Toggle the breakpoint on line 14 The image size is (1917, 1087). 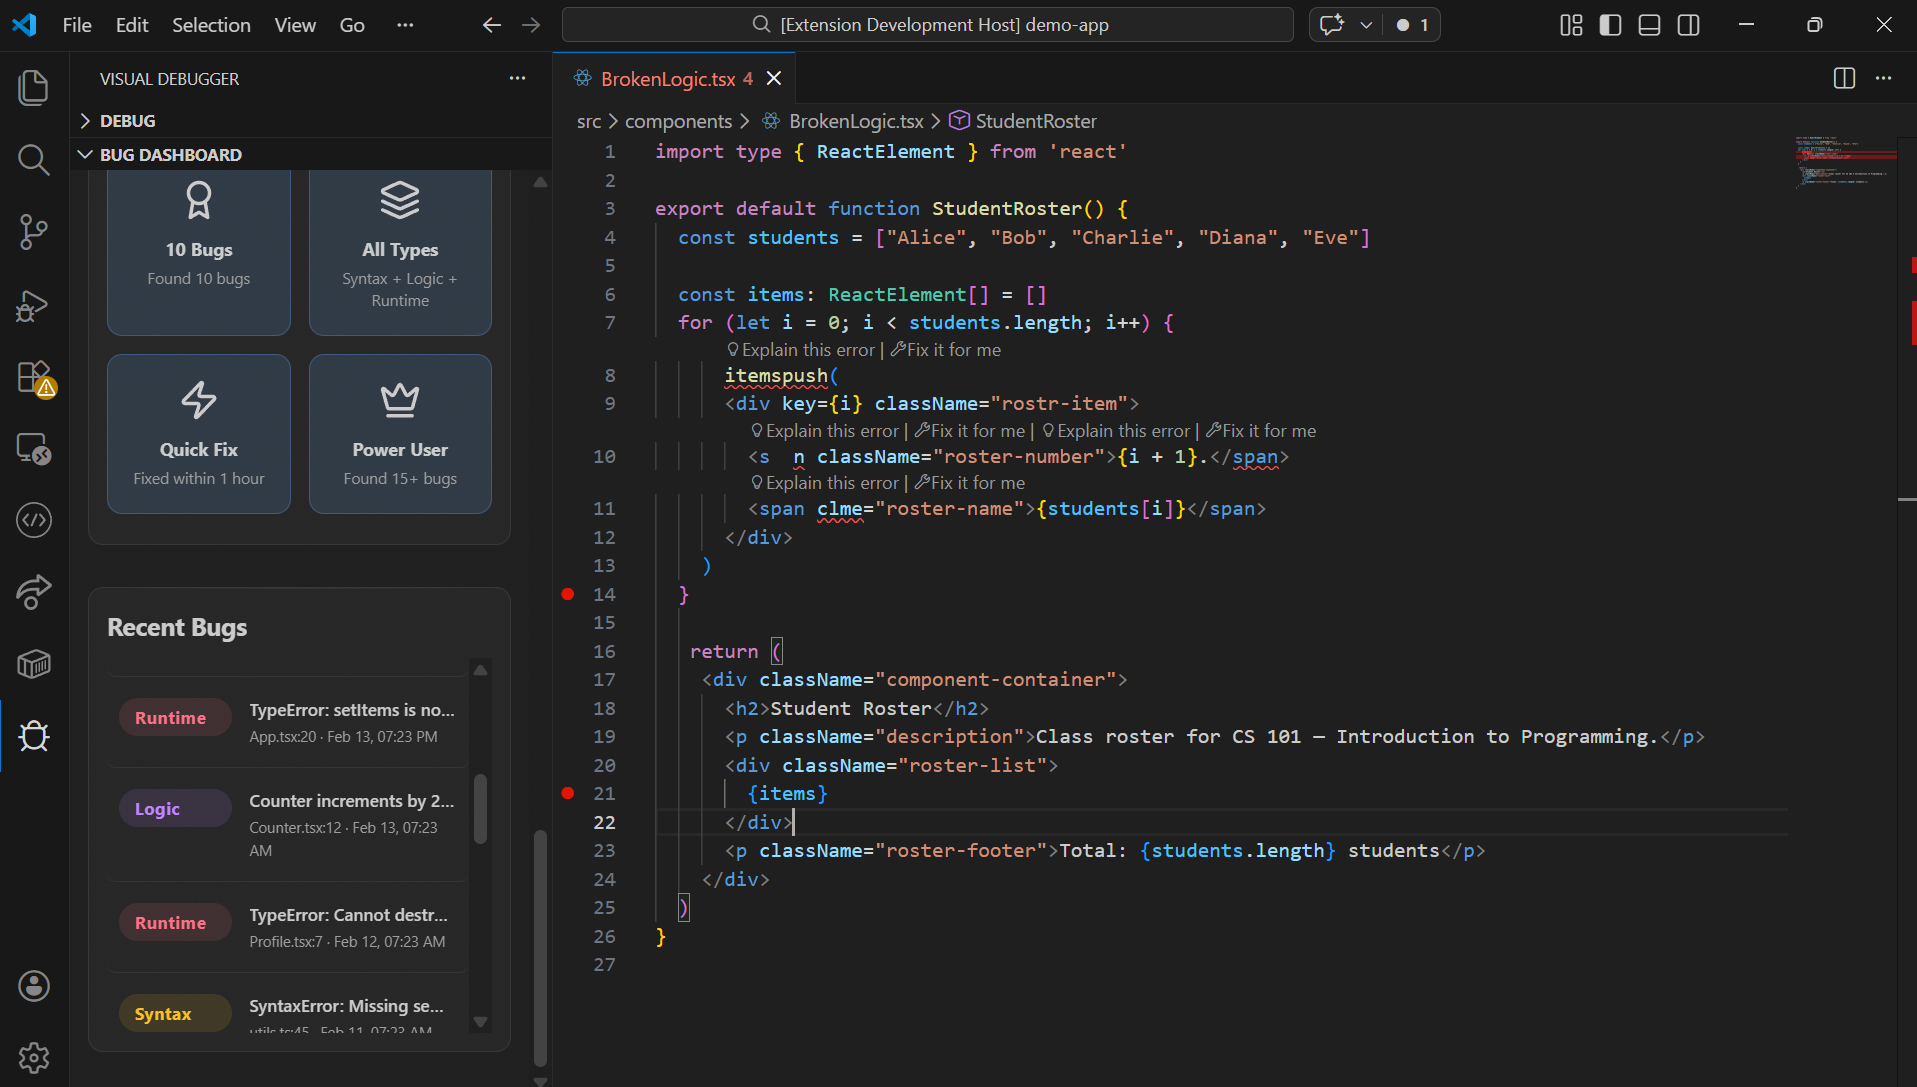[x=568, y=594]
